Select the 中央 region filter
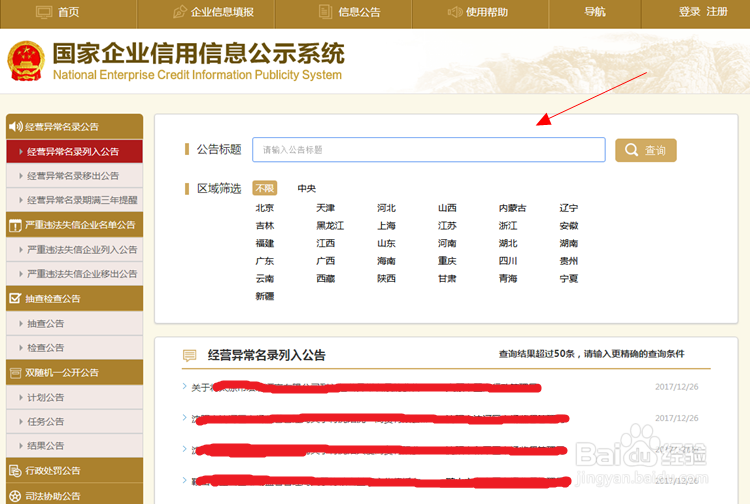Screen dimensions: 750x504 [307, 188]
